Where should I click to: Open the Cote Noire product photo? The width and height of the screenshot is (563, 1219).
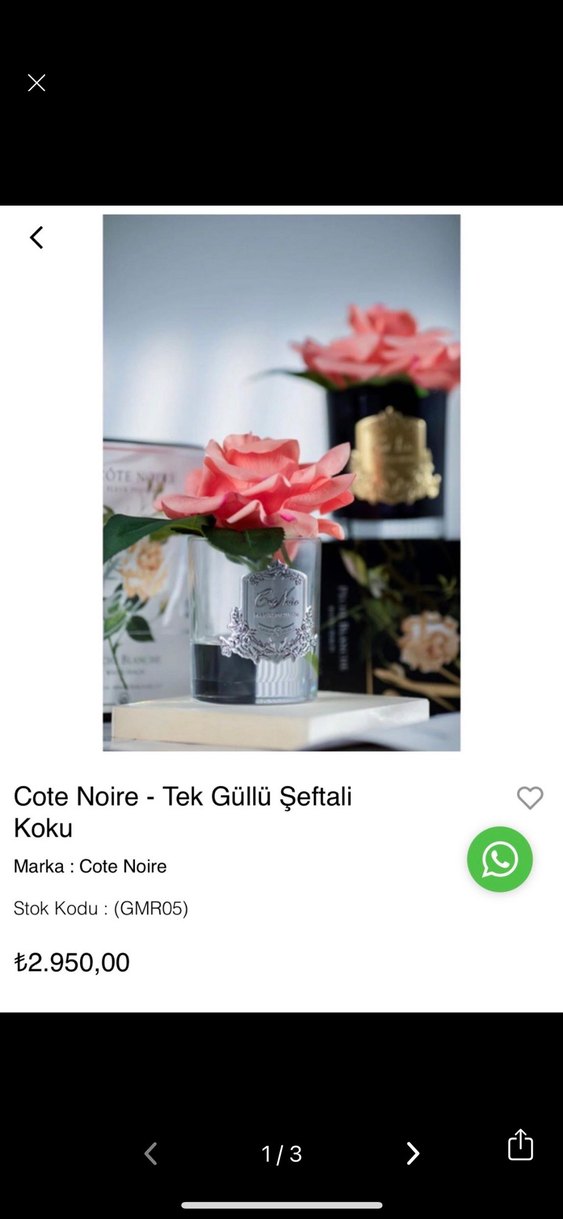tap(281, 482)
